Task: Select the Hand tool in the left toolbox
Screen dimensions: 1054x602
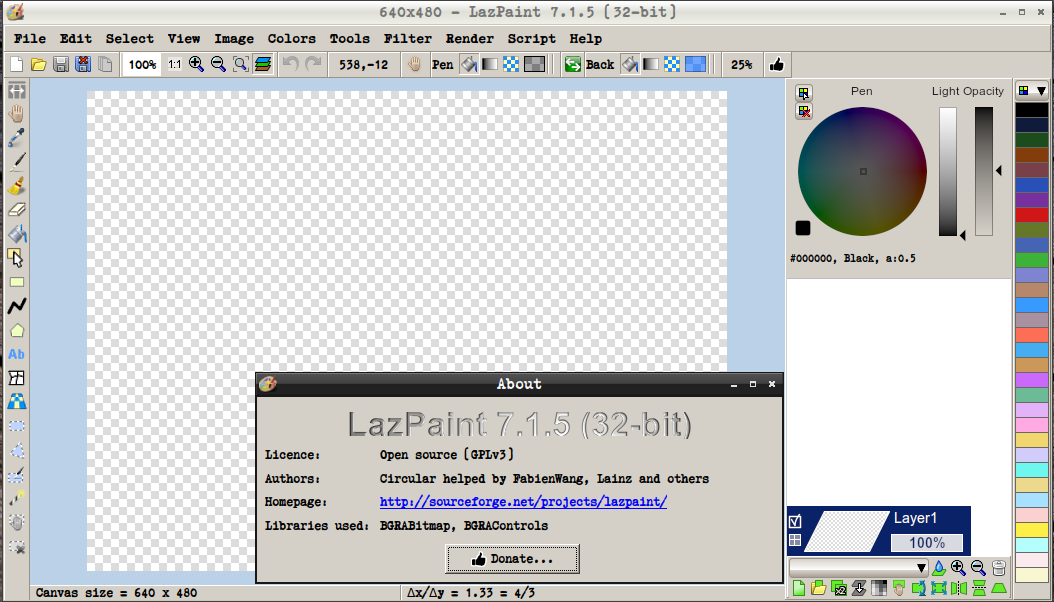Action: (x=17, y=114)
